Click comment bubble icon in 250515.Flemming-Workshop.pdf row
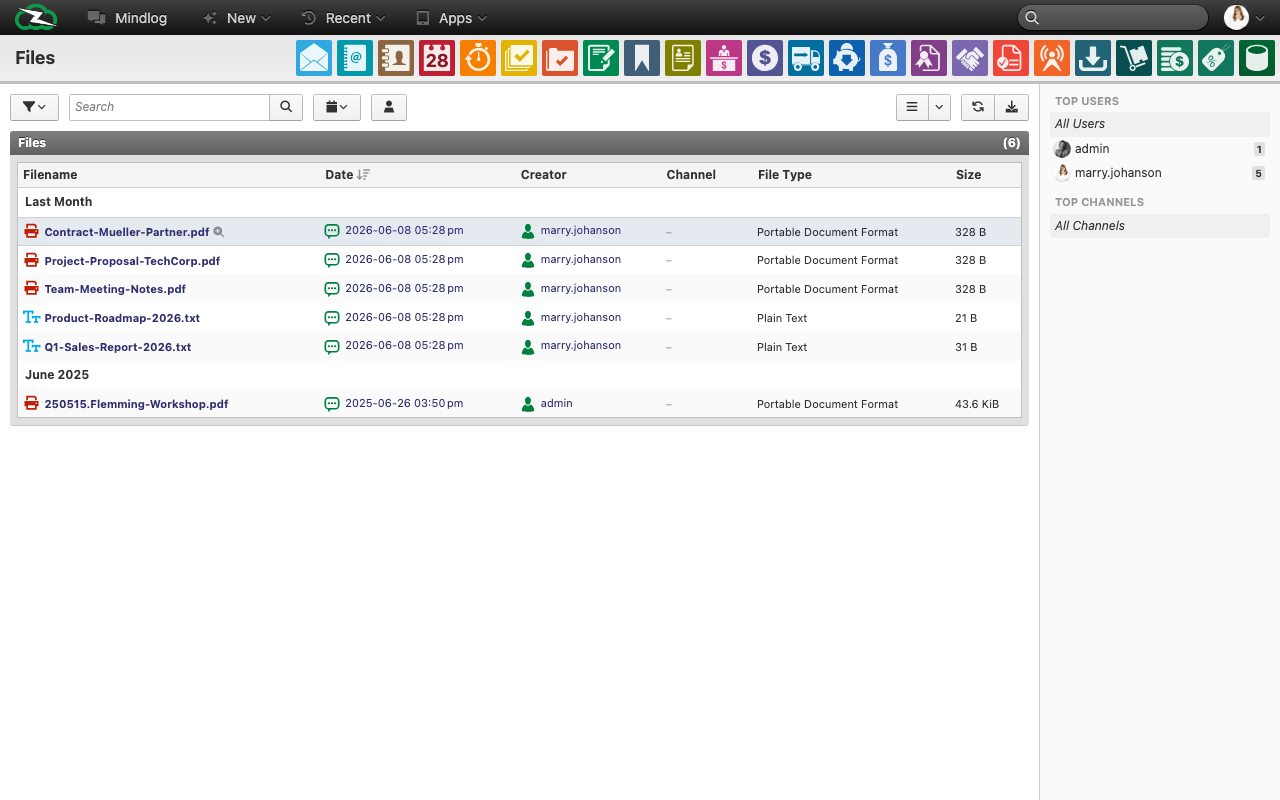The width and height of the screenshot is (1280, 800). click(x=332, y=404)
